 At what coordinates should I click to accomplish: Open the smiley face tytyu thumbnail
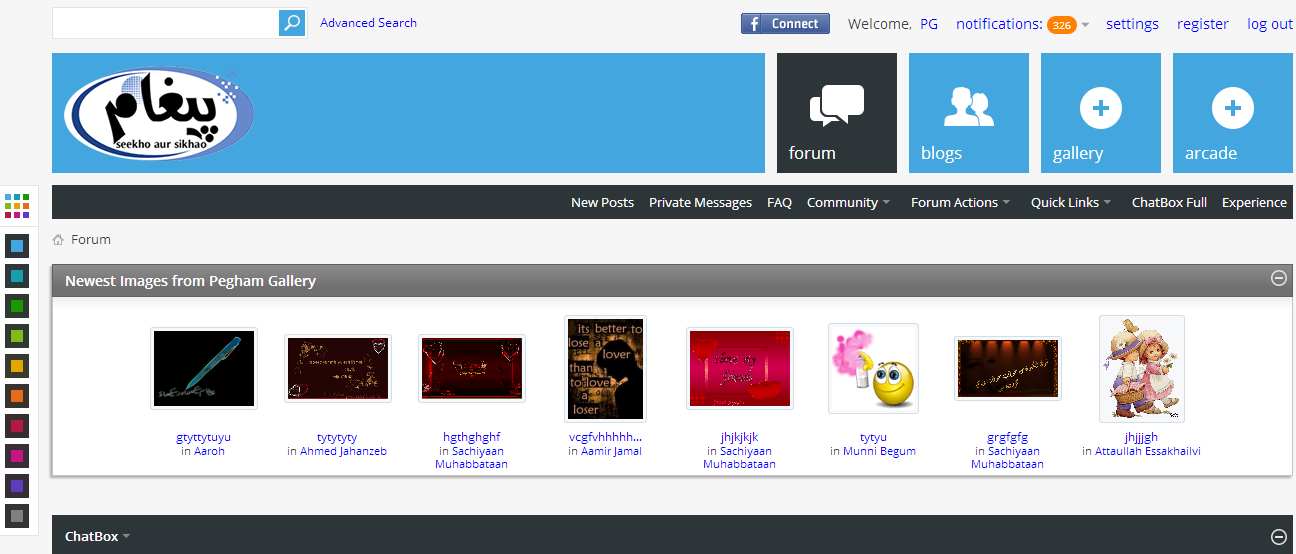[873, 368]
